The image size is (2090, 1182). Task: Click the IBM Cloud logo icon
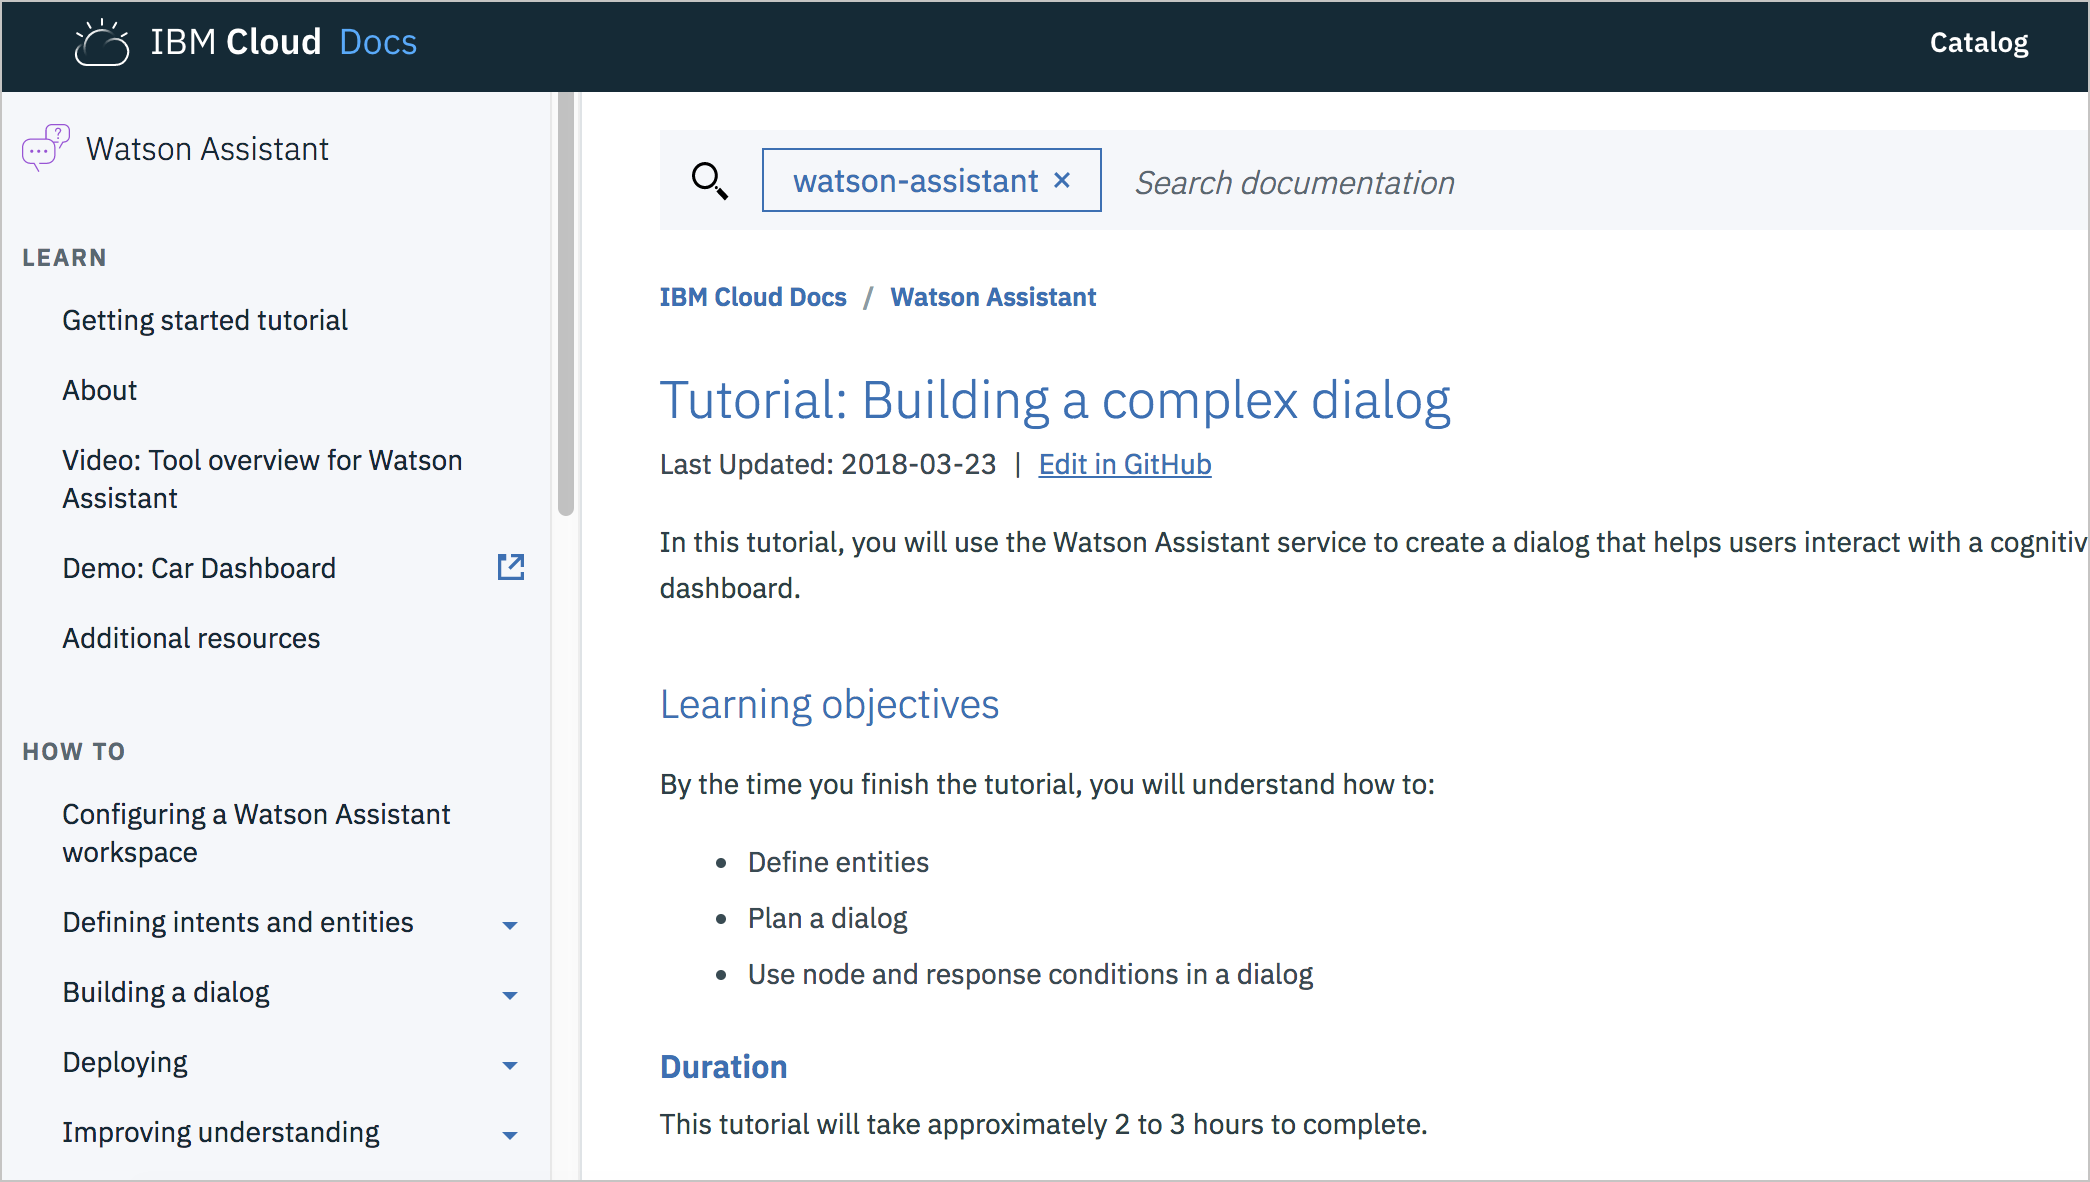(102, 42)
